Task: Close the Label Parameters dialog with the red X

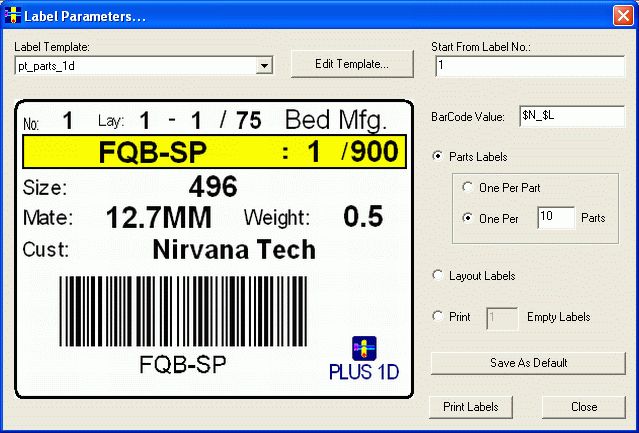Action: tap(623, 16)
